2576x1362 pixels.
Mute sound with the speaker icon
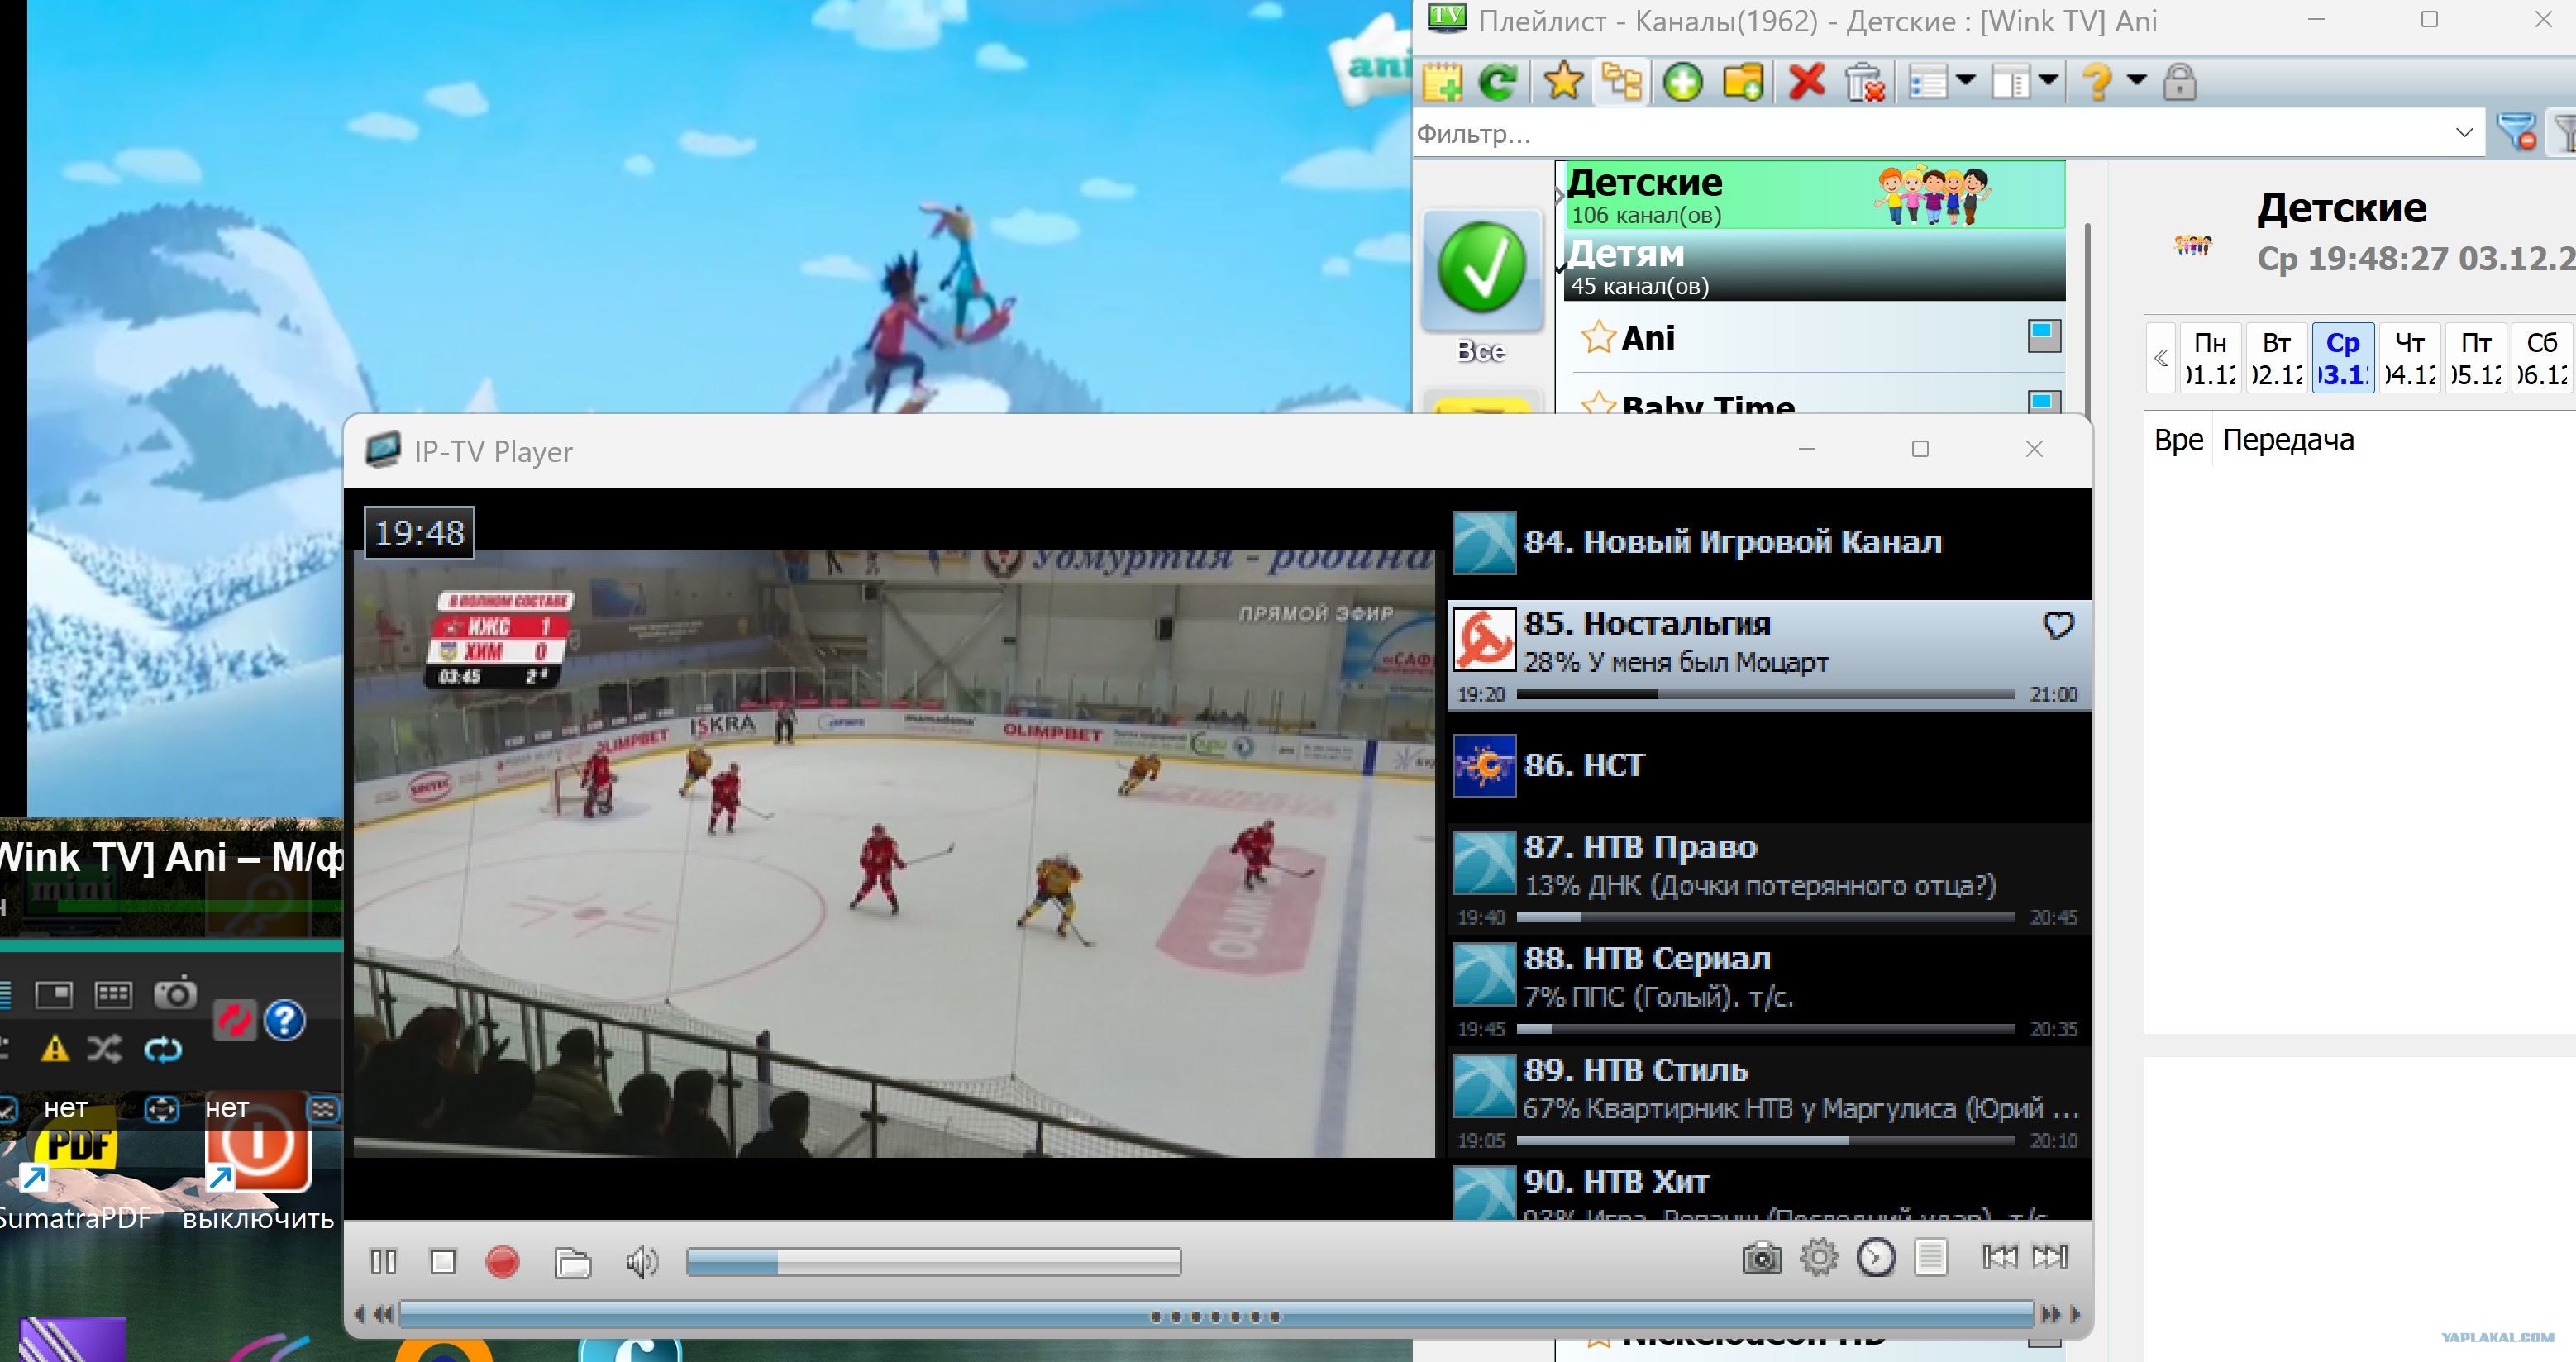(x=641, y=1262)
